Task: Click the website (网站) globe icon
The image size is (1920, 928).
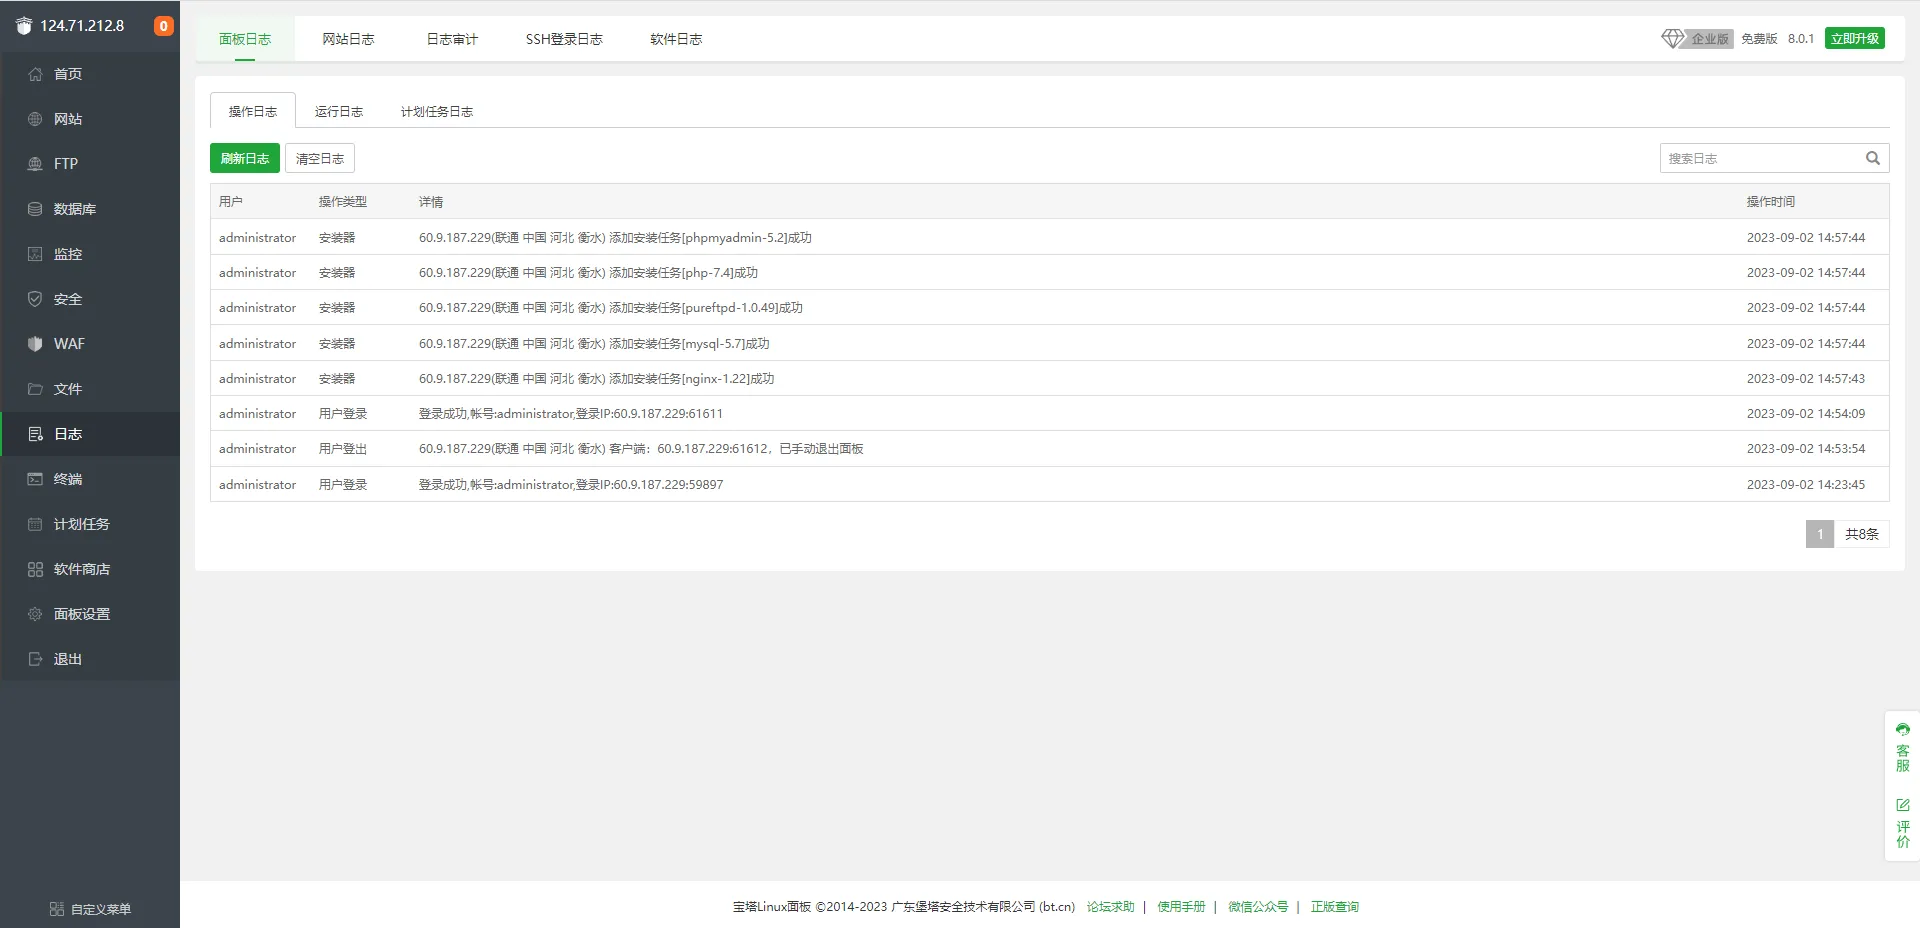Action: [35, 119]
